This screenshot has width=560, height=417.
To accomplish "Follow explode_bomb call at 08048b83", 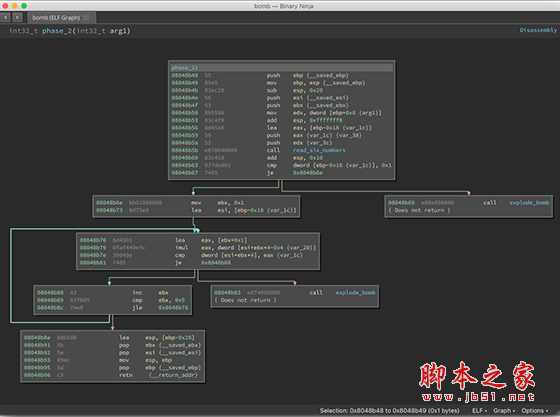I will click(355, 292).
